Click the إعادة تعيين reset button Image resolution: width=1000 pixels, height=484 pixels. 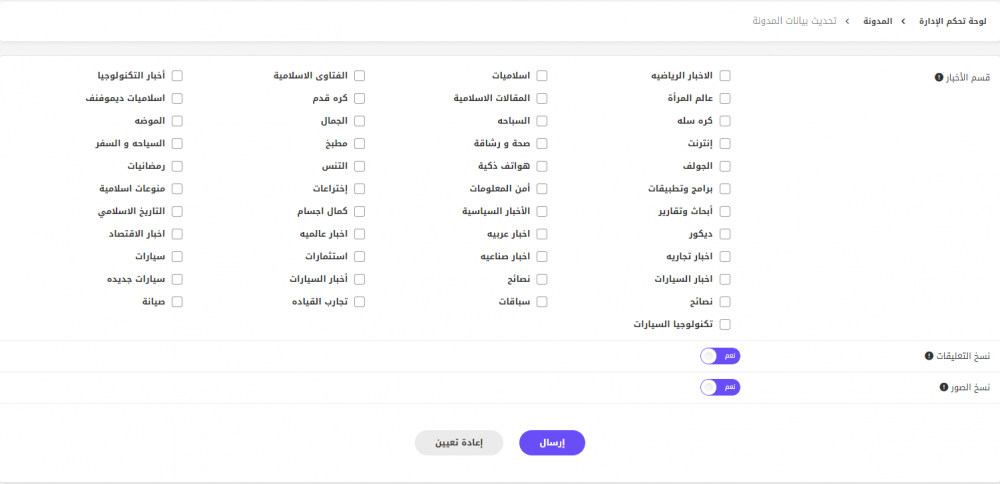[459, 443]
